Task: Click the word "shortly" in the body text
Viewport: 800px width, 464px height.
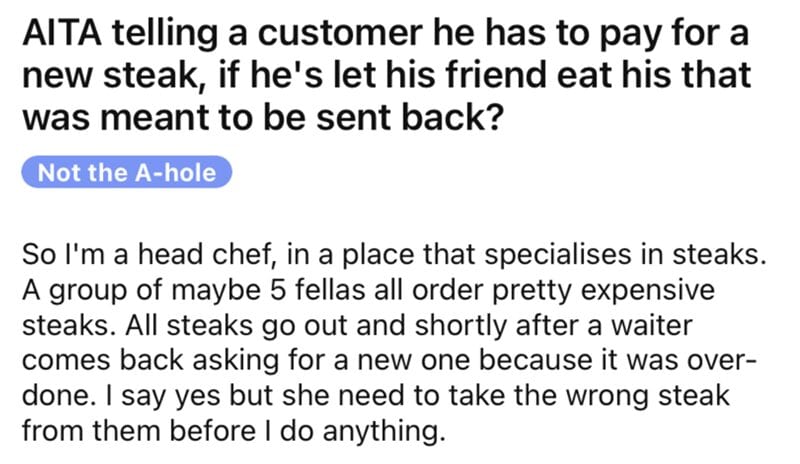Action: click(461, 327)
